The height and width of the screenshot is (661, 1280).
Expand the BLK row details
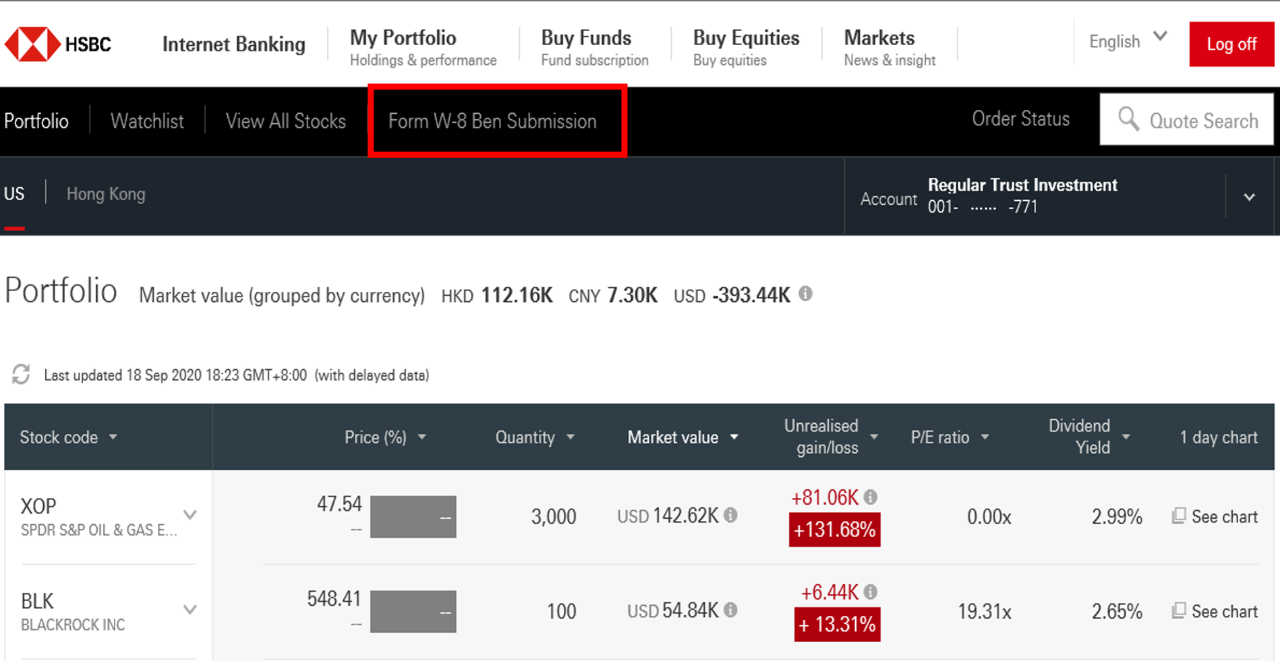(190, 610)
